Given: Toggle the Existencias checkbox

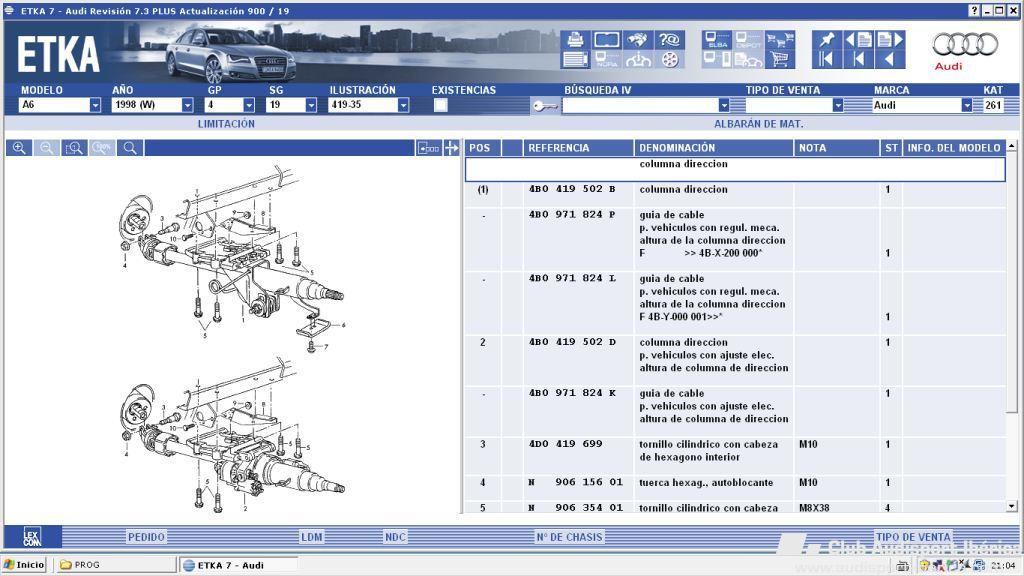Looking at the screenshot, I should coord(441,105).
